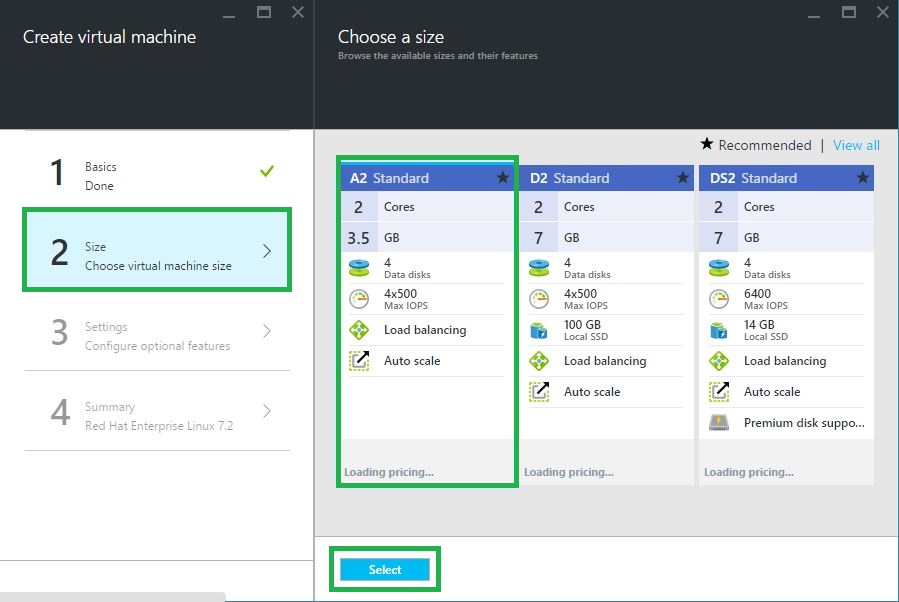
Task: Open step 4 Summary Red Hat Enterprise Linux
Action: [x=157, y=411]
